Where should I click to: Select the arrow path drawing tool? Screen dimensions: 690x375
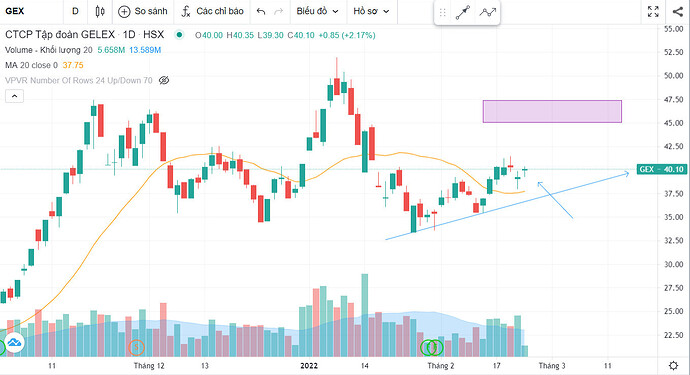click(488, 12)
